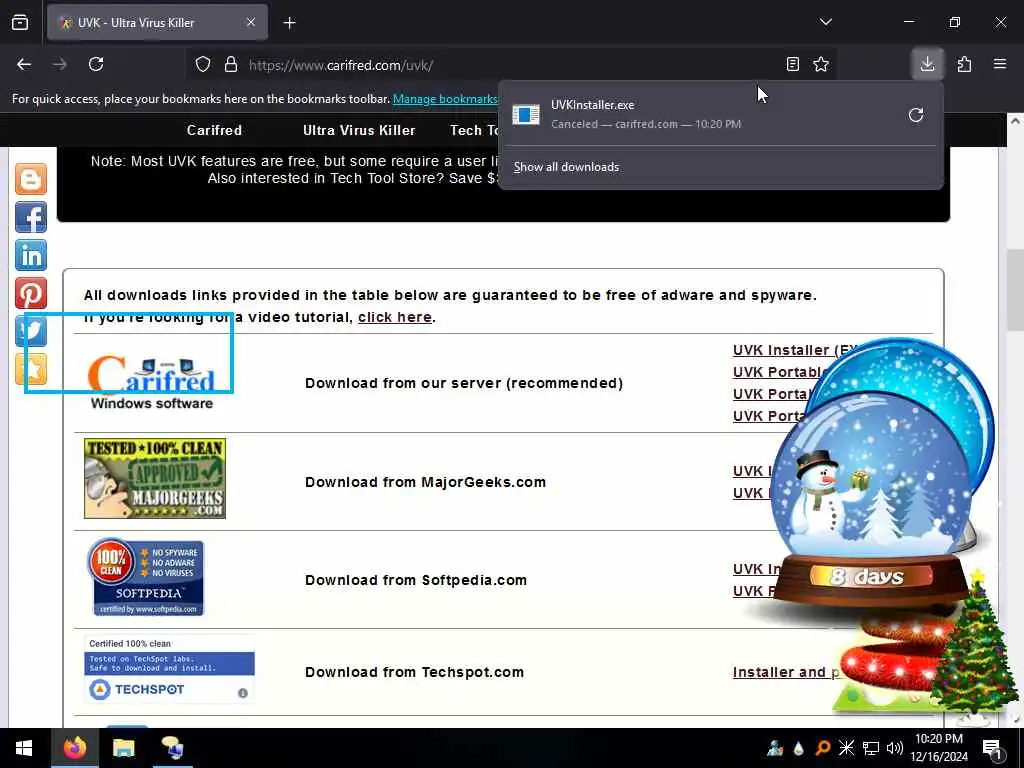Click the Softpedia 100% clean badge
This screenshot has width=1024, height=768.
(146, 577)
